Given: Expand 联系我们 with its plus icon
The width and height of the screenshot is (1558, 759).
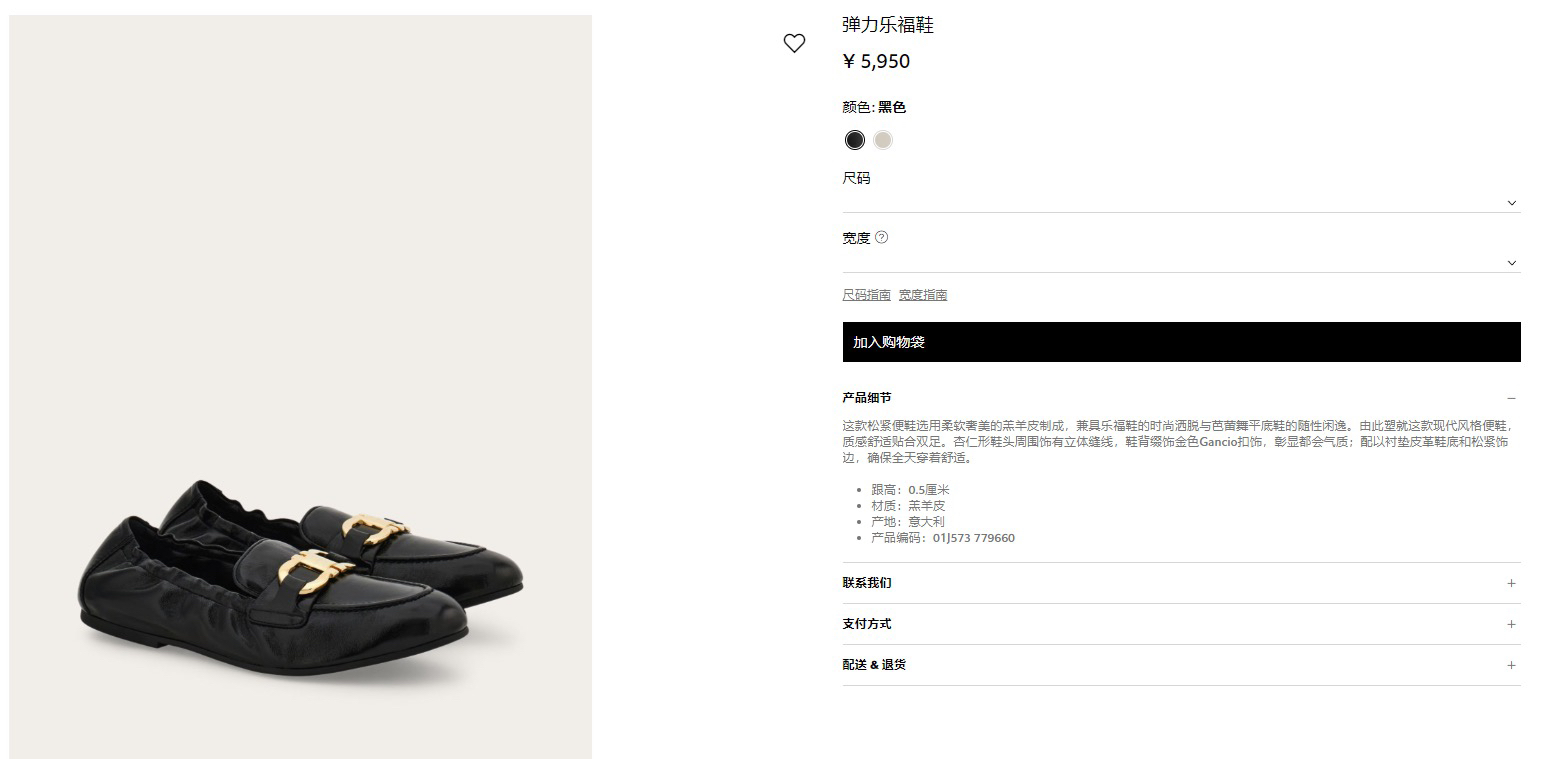Looking at the screenshot, I should (1511, 583).
